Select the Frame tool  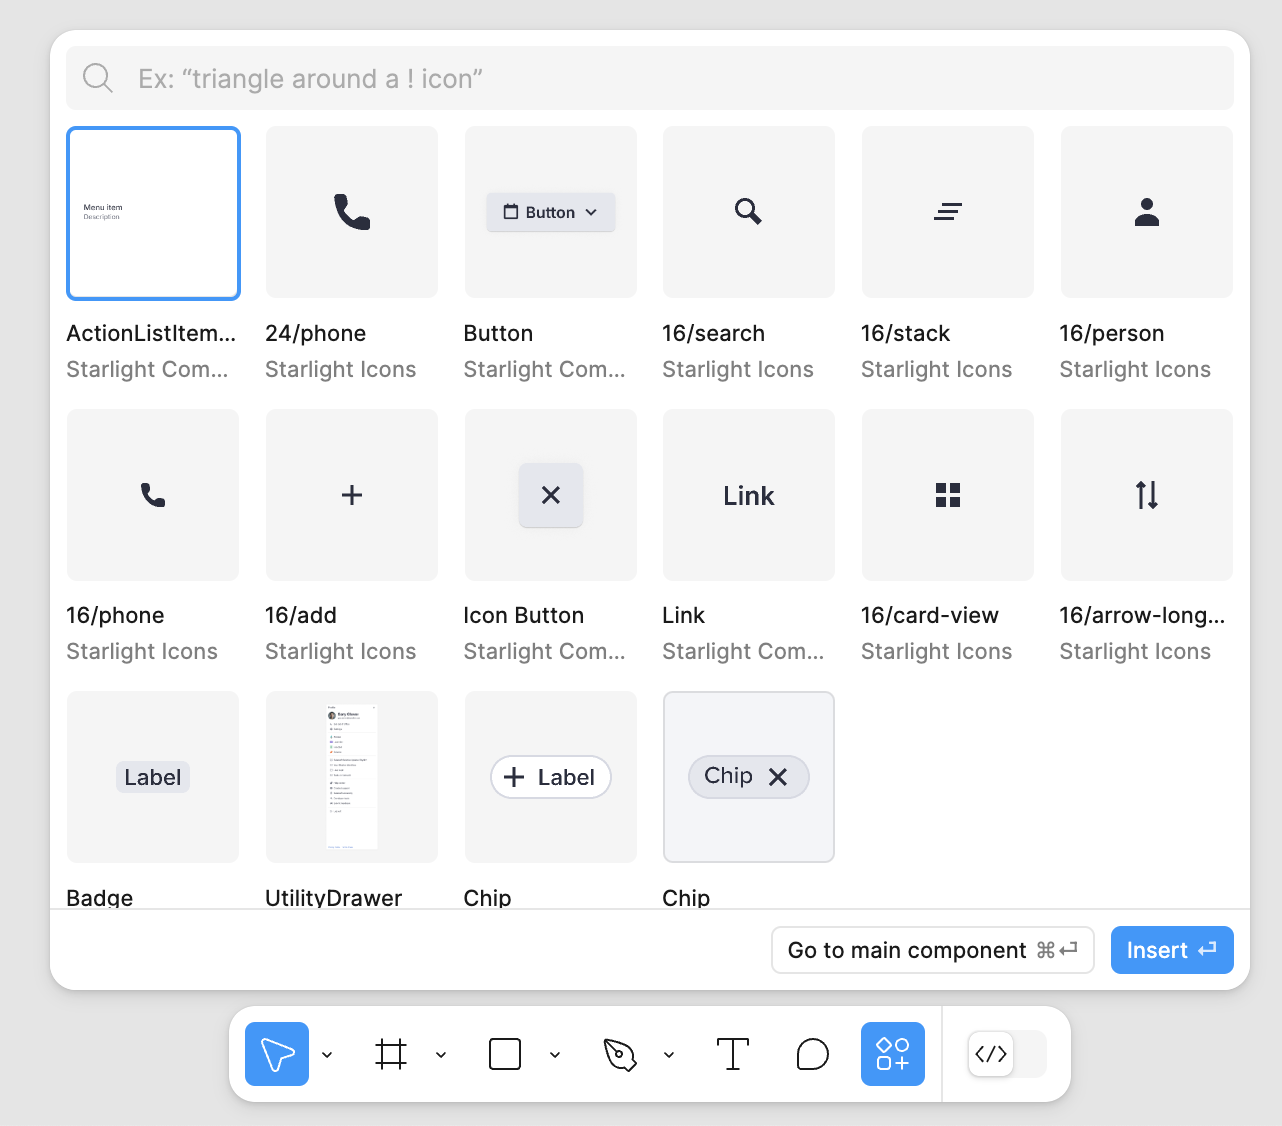coord(391,1054)
